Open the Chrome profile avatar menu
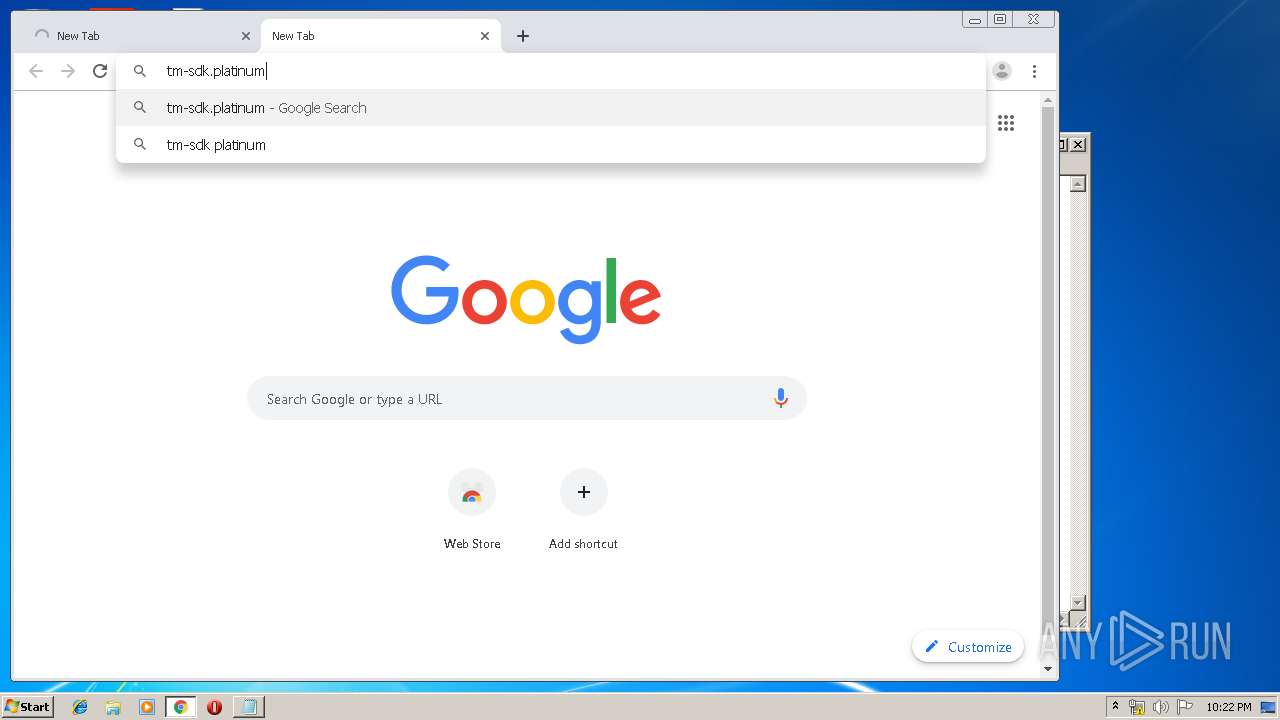The width and height of the screenshot is (1280, 720). (1002, 71)
